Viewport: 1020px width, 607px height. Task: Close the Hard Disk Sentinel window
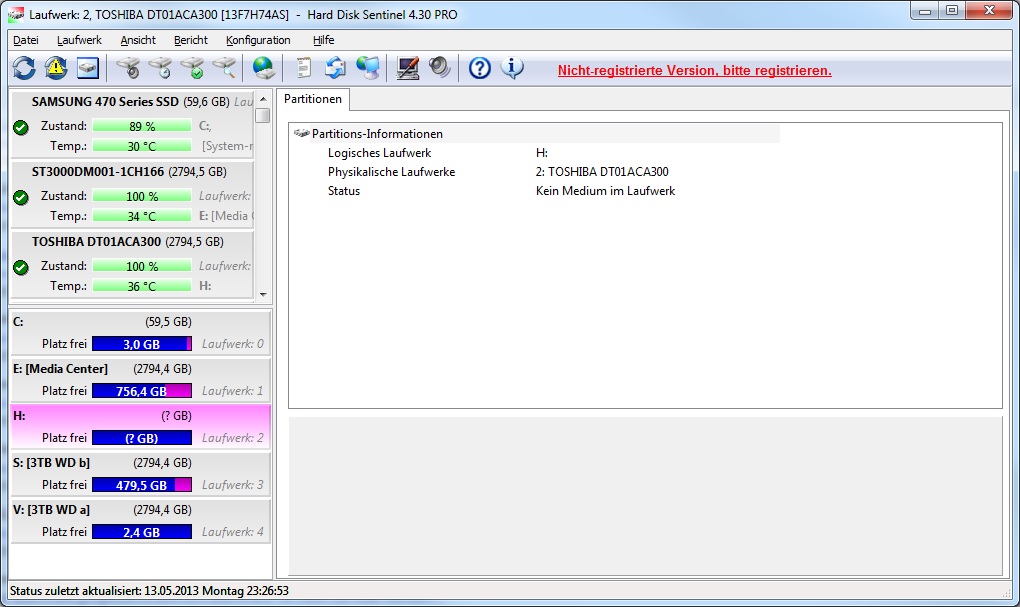pos(989,11)
